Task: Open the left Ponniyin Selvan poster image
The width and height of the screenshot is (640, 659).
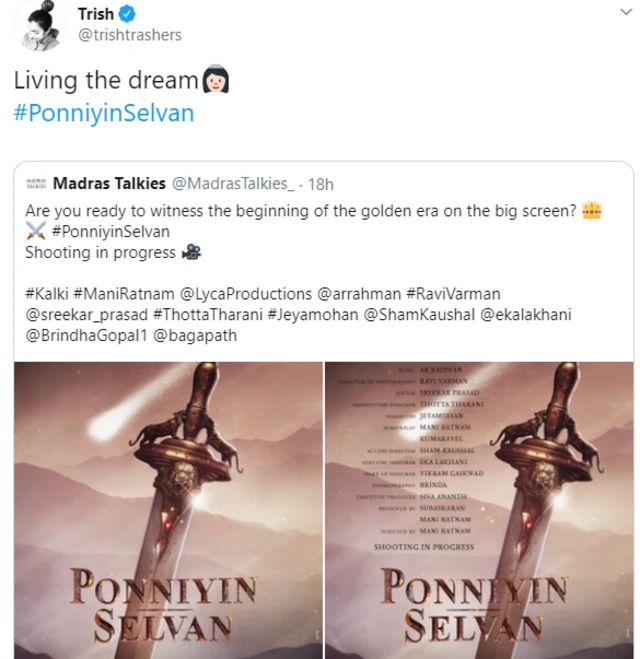Action: point(167,510)
